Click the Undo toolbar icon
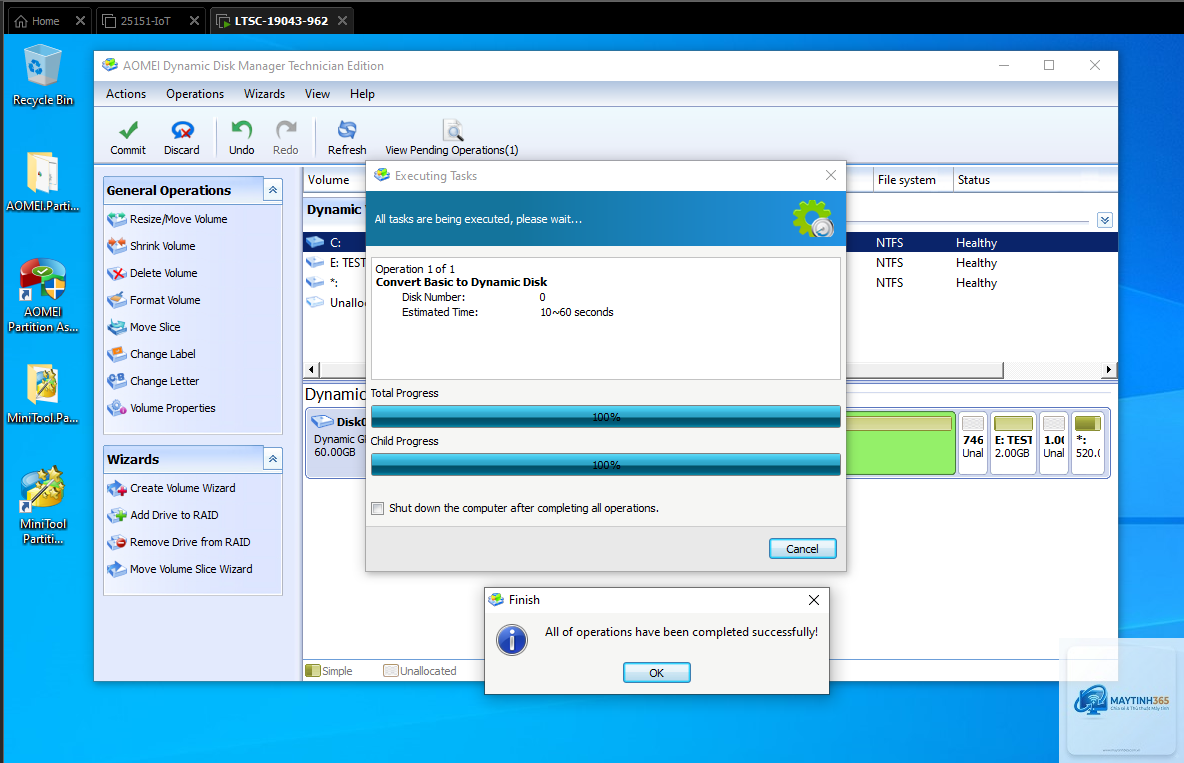Image resolution: width=1184 pixels, height=763 pixels. (x=242, y=137)
